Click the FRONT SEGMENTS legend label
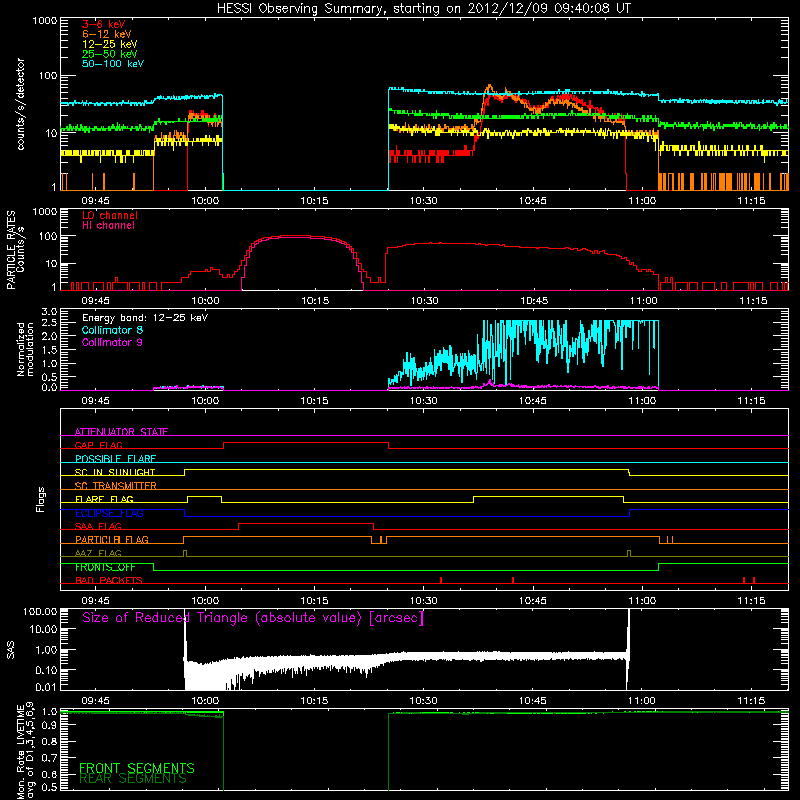This screenshot has width=800, height=800. (x=137, y=768)
